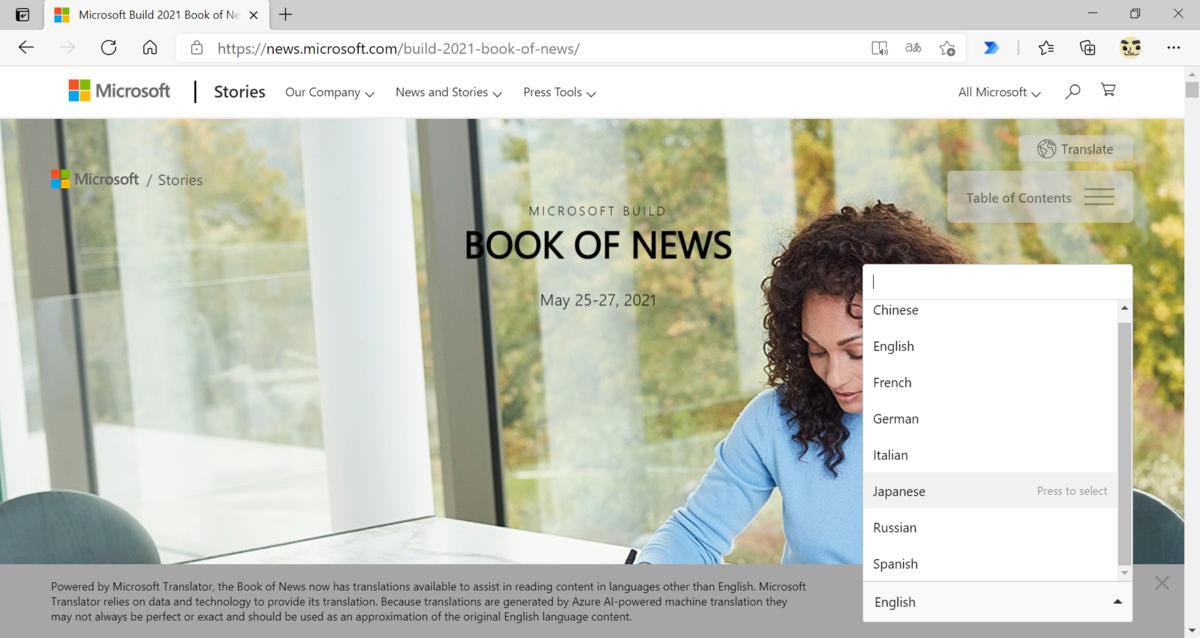The height and width of the screenshot is (638, 1200).
Task: Click the Translate globe button
Action: click(1076, 149)
